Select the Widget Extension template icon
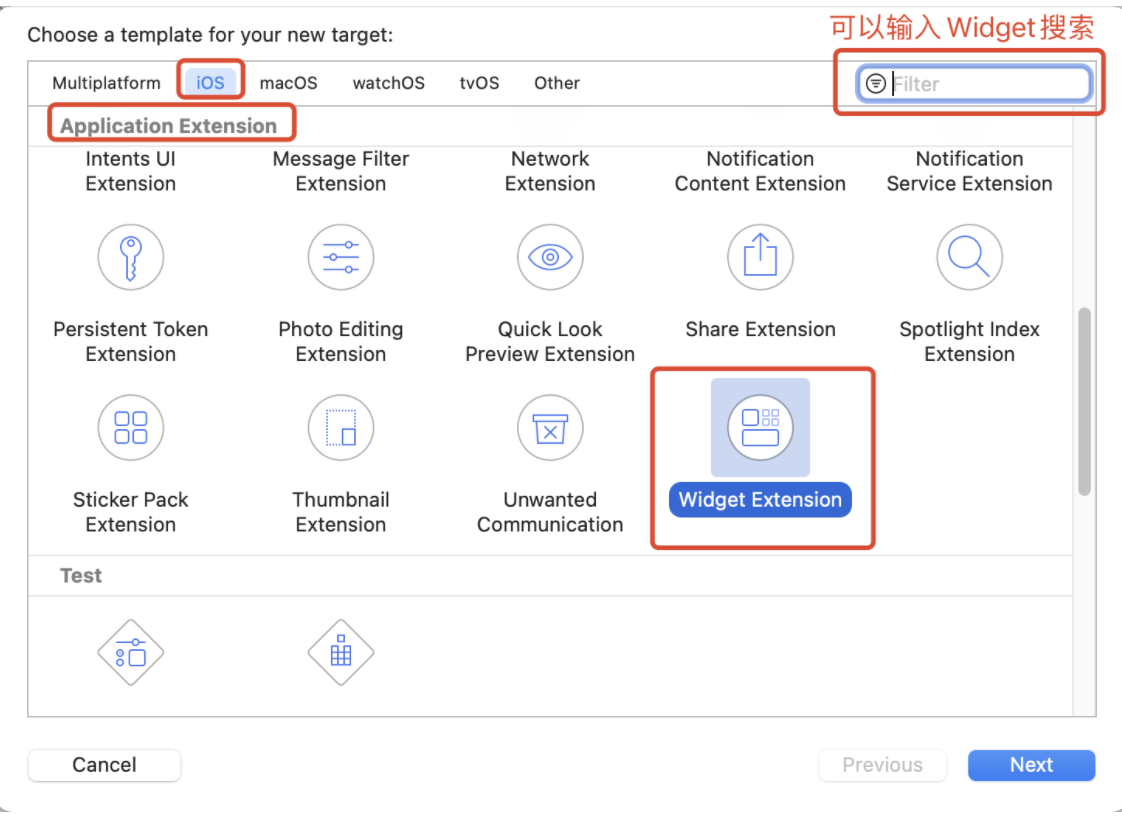 pyautogui.click(x=760, y=428)
